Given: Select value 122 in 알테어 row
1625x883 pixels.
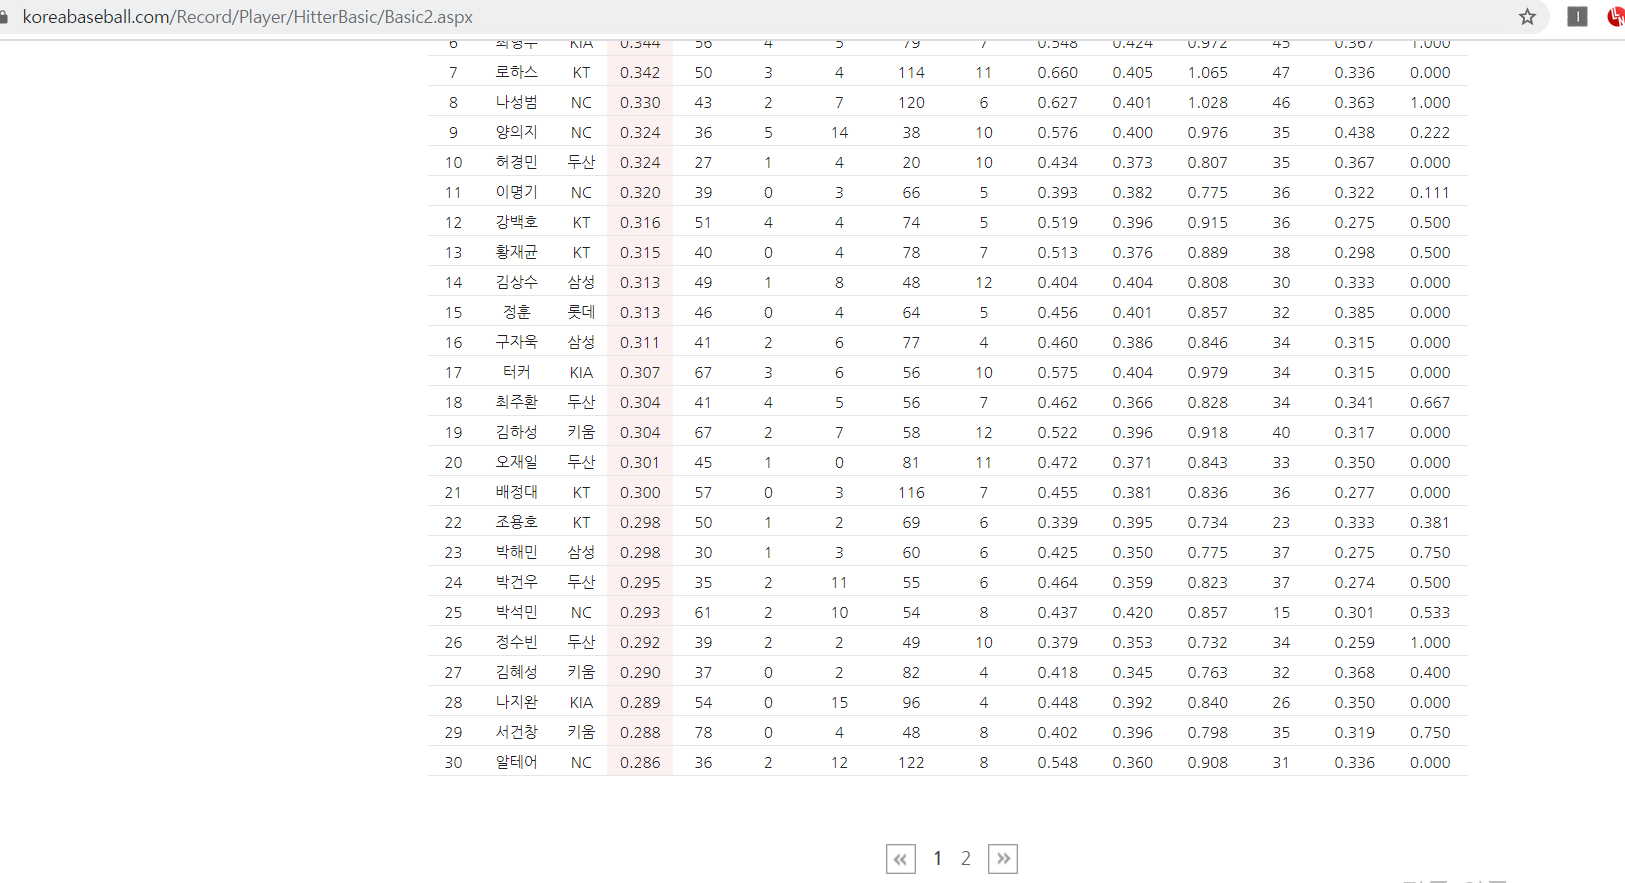Looking at the screenshot, I should tap(911, 762).
